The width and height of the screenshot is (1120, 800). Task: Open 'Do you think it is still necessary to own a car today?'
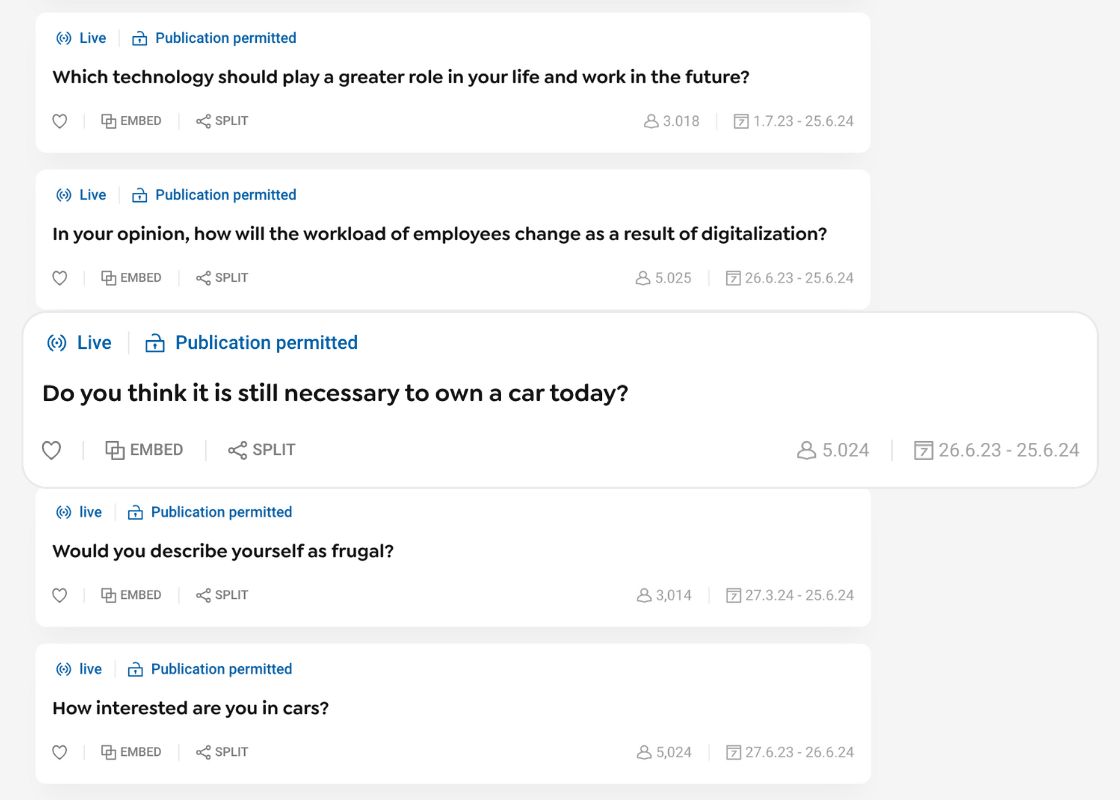pyautogui.click(x=335, y=394)
